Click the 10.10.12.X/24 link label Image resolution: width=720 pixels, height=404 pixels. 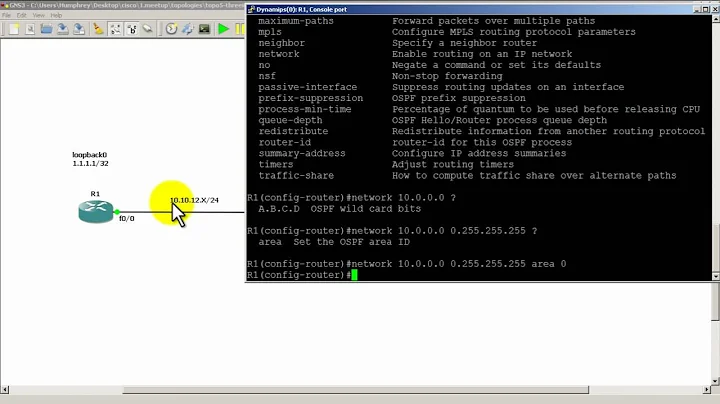click(x=194, y=200)
